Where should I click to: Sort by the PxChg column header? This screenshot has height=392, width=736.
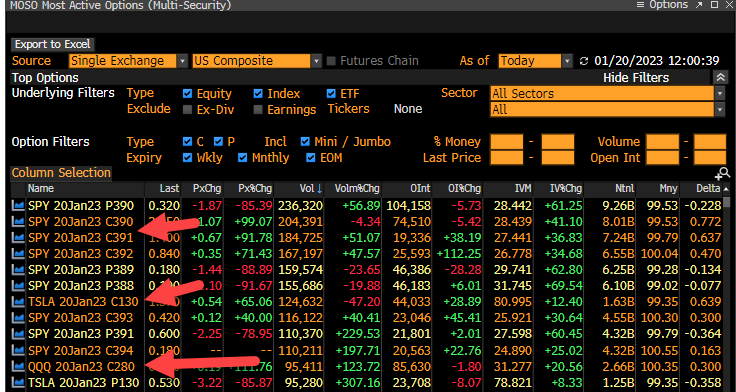pos(202,189)
